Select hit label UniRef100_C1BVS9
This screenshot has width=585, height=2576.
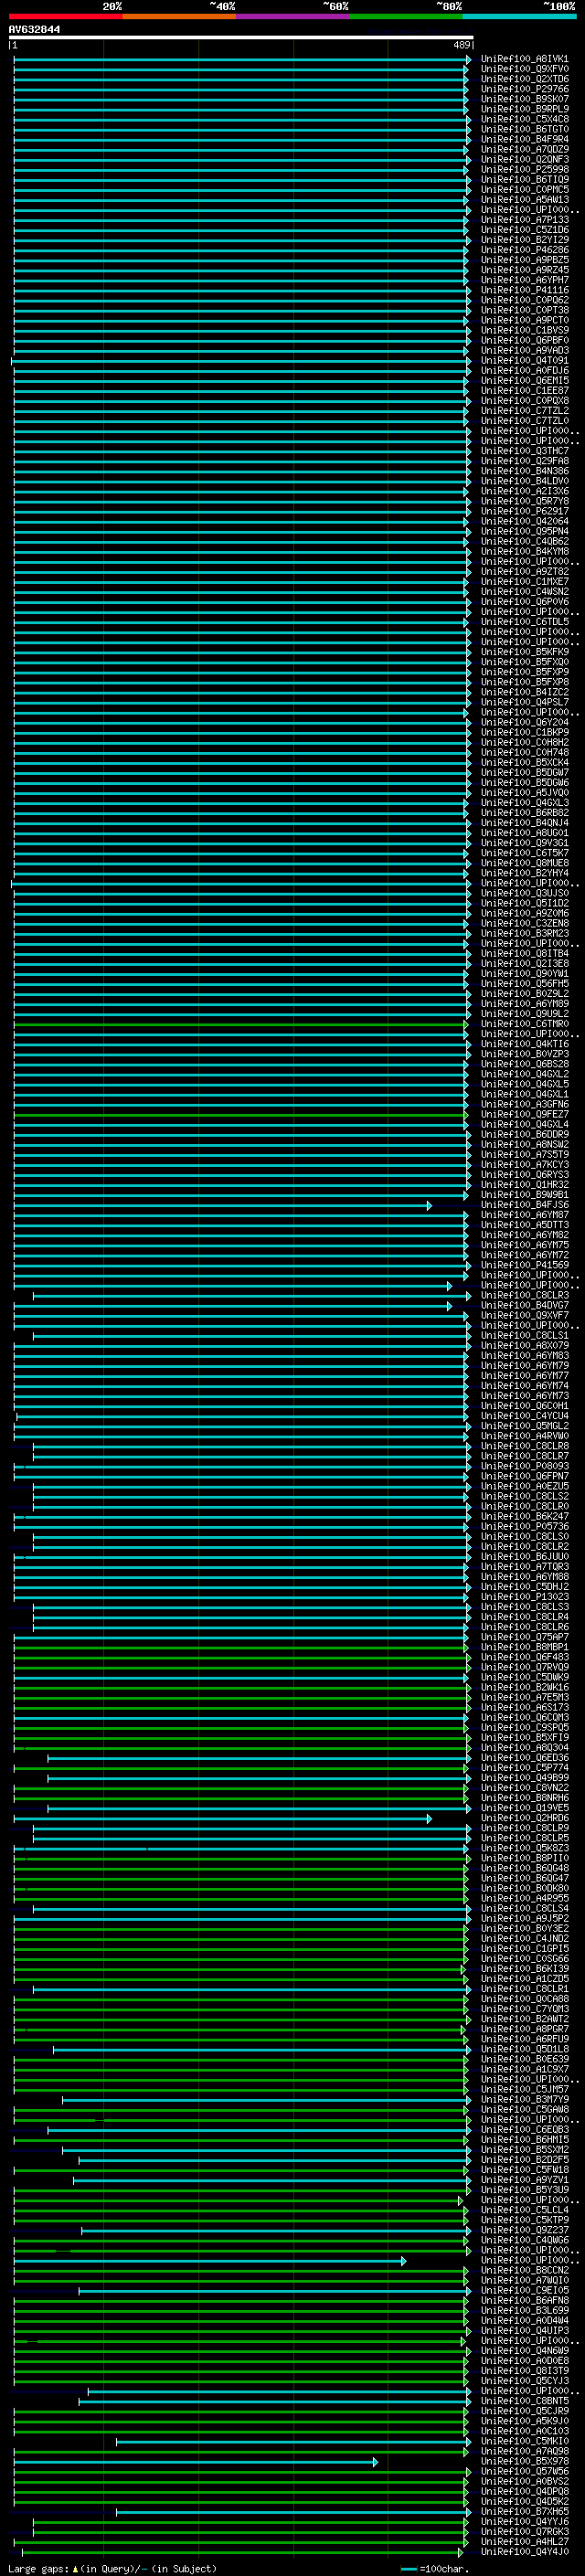[x=524, y=330]
